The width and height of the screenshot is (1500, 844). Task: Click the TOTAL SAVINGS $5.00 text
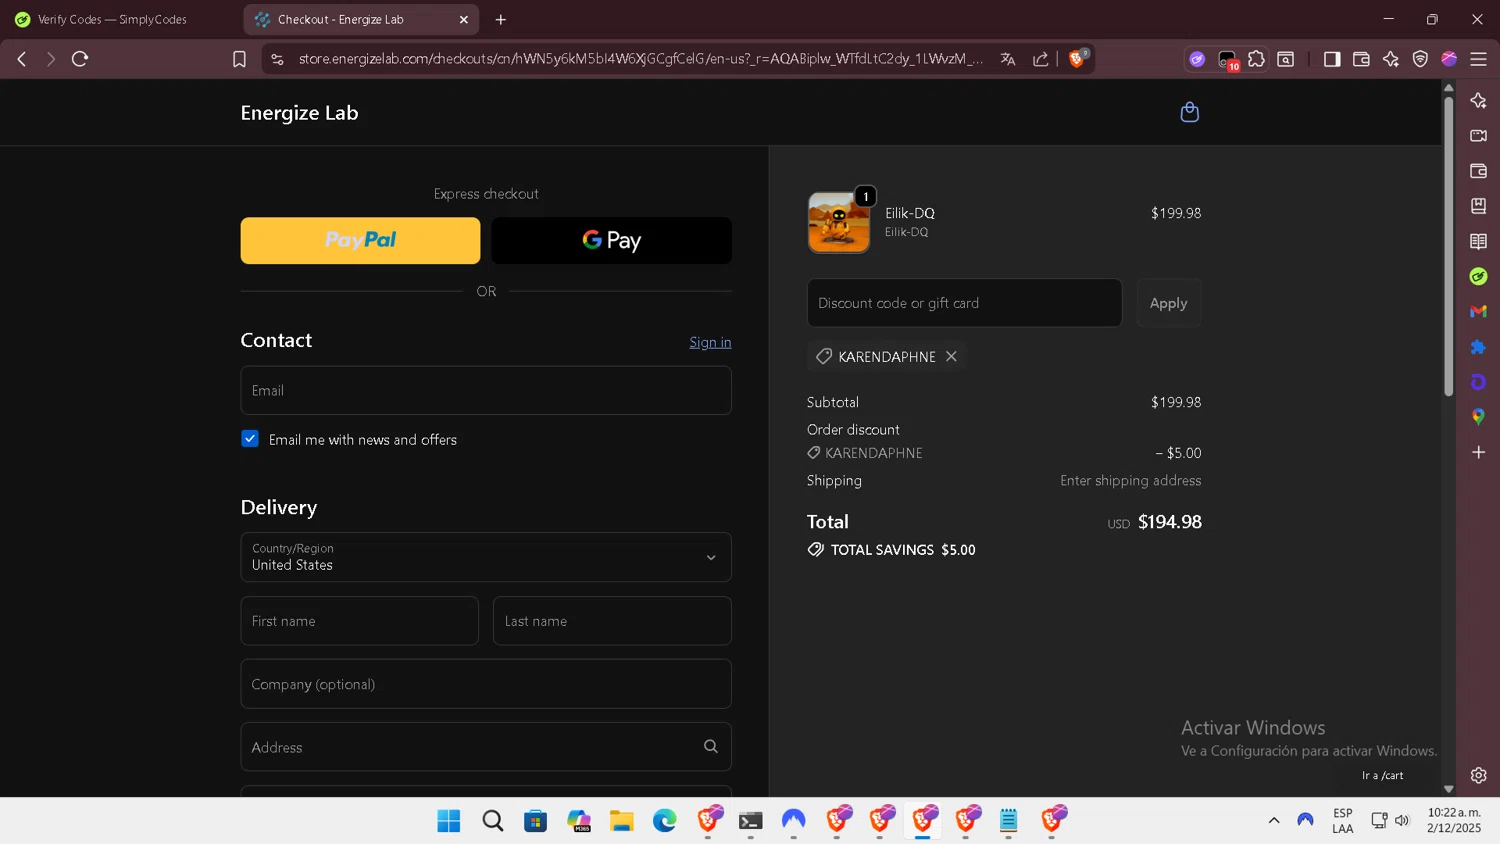pos(903,550)
